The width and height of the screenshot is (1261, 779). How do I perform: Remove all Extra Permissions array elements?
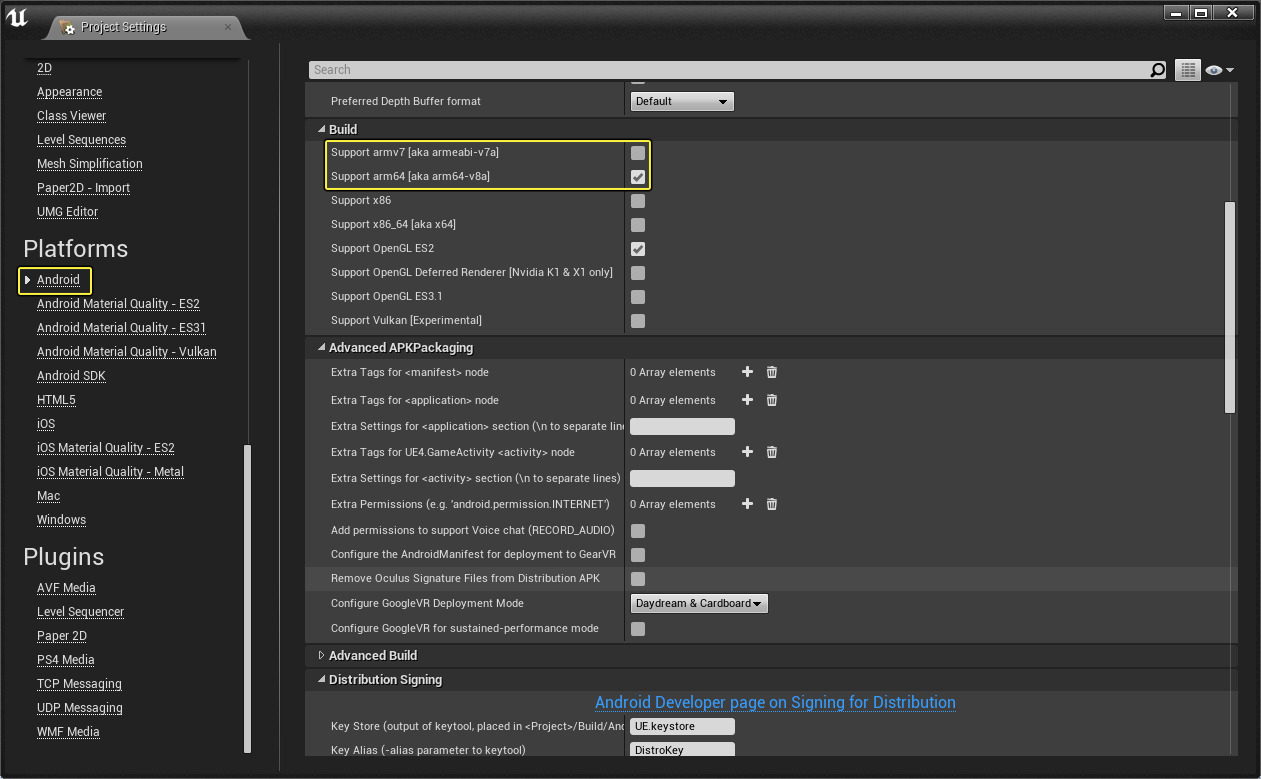pos(772,504)
